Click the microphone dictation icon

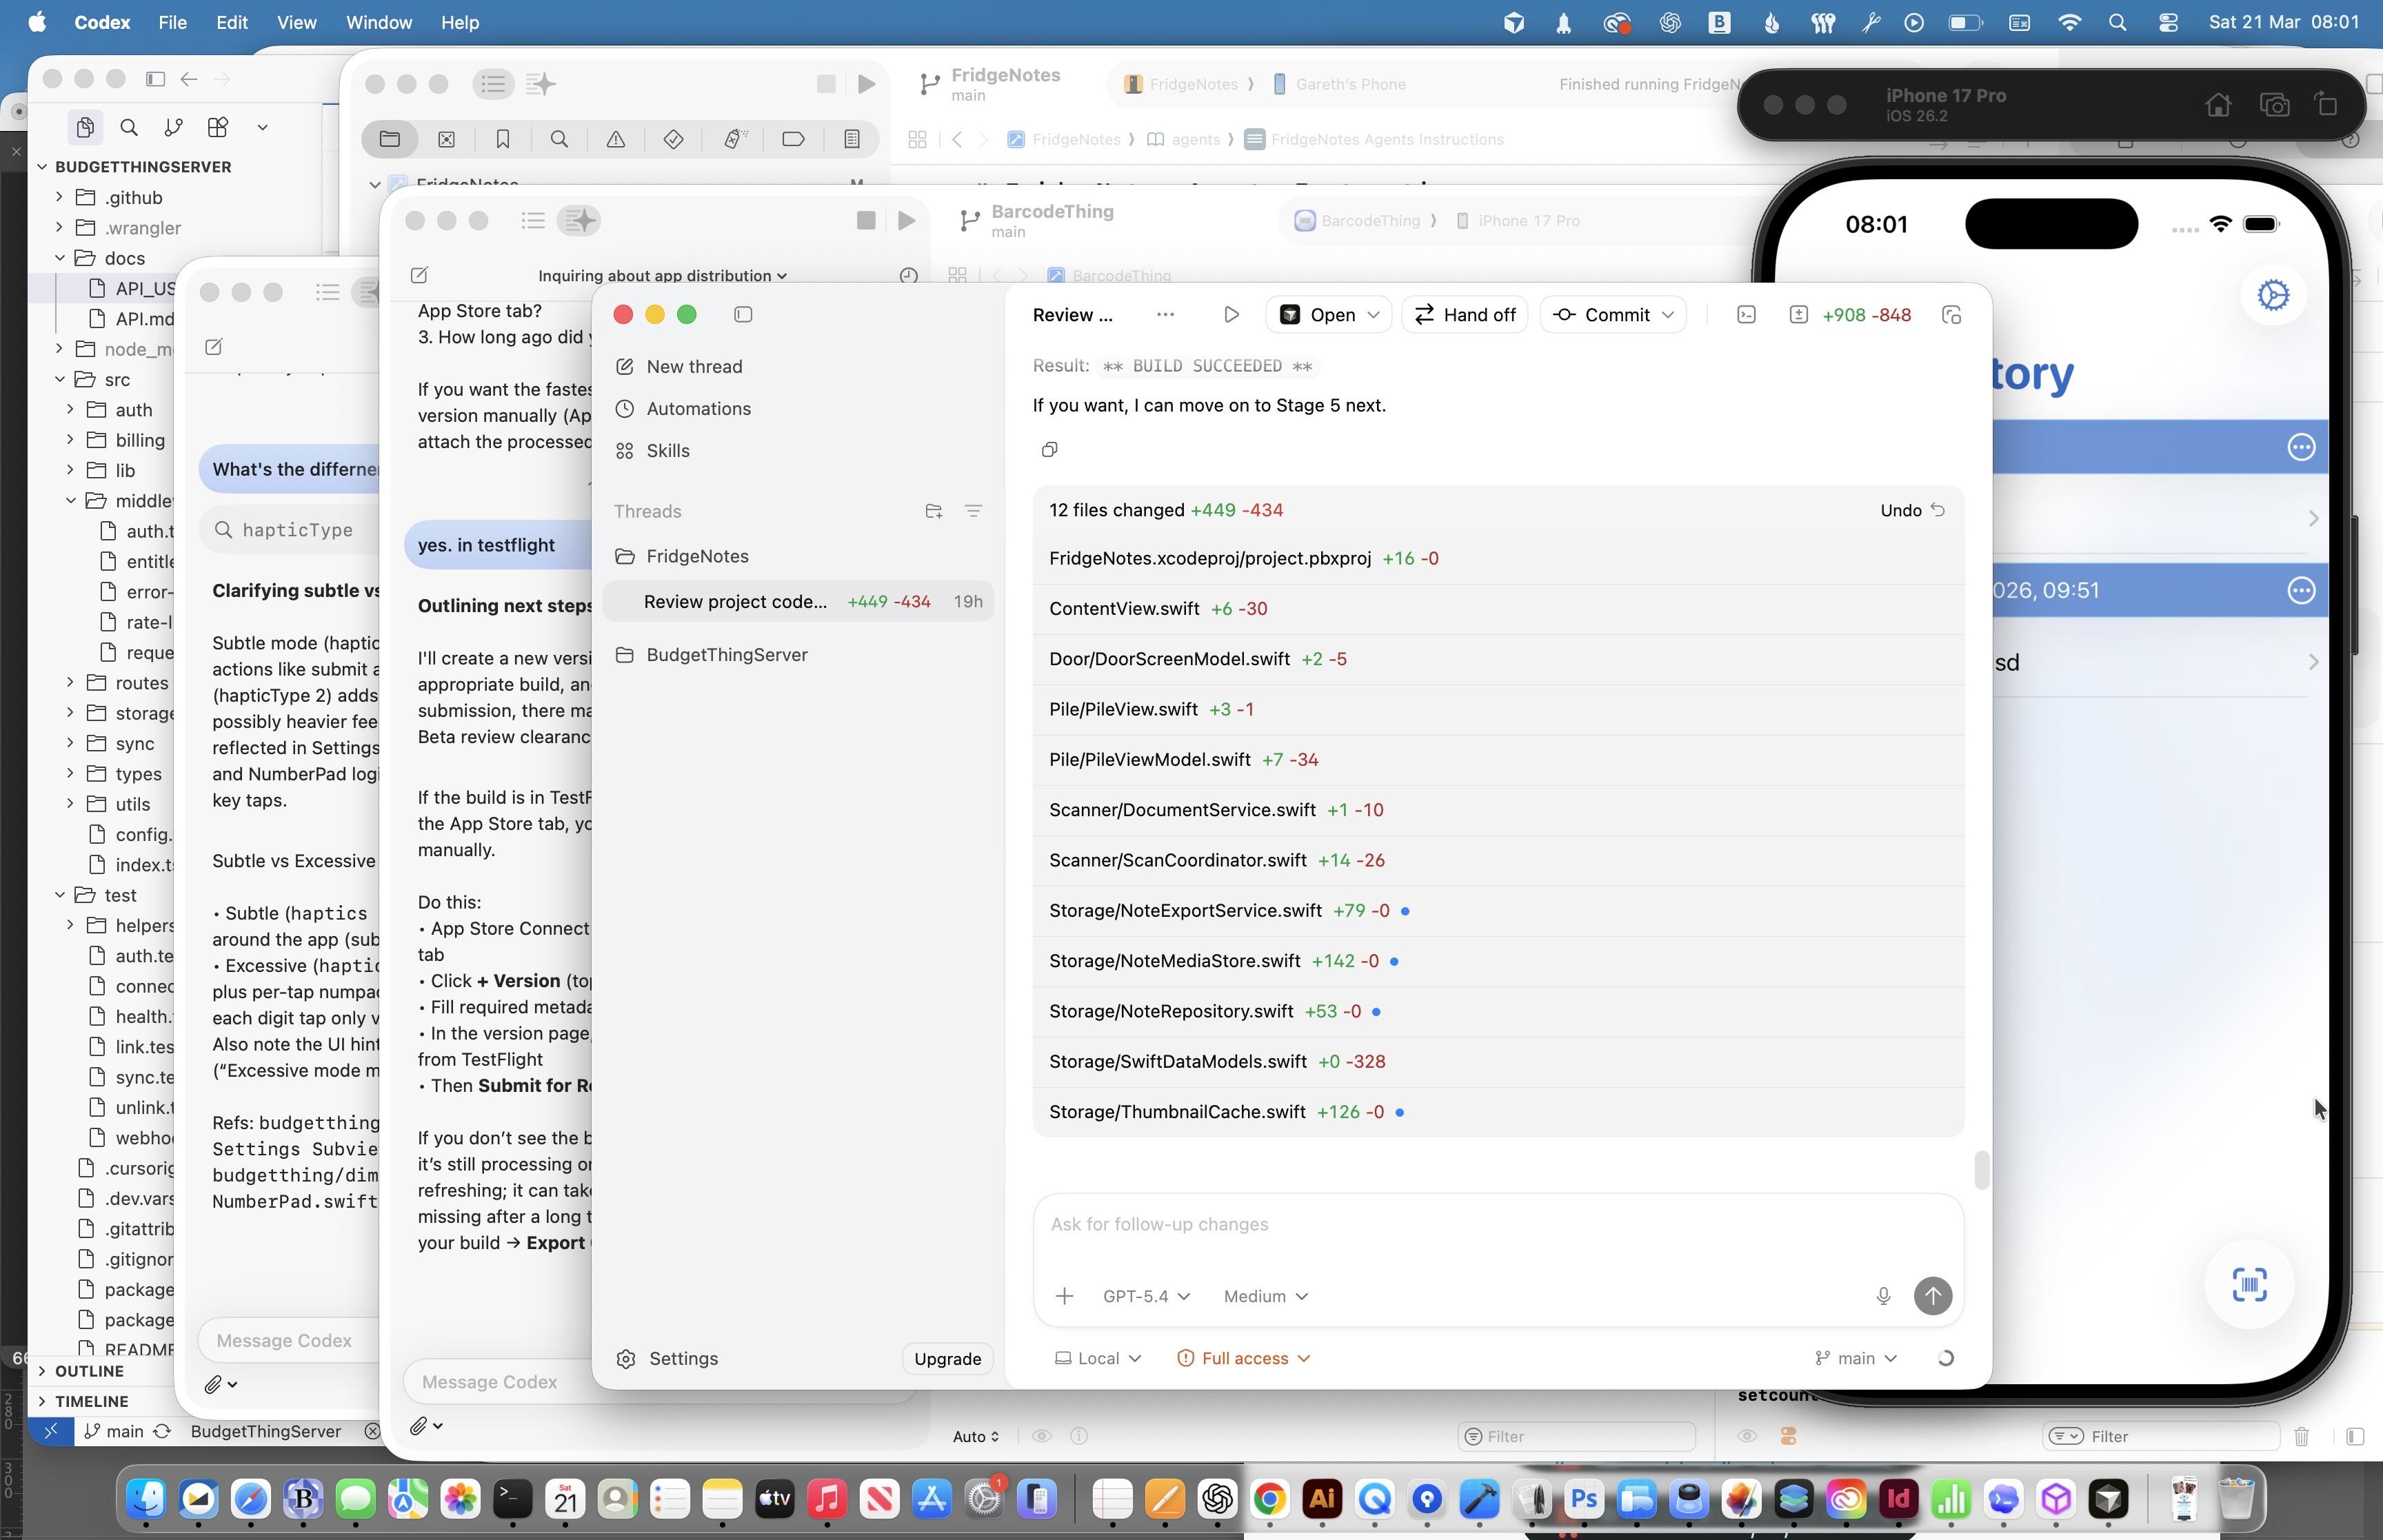point(1883,1296)
